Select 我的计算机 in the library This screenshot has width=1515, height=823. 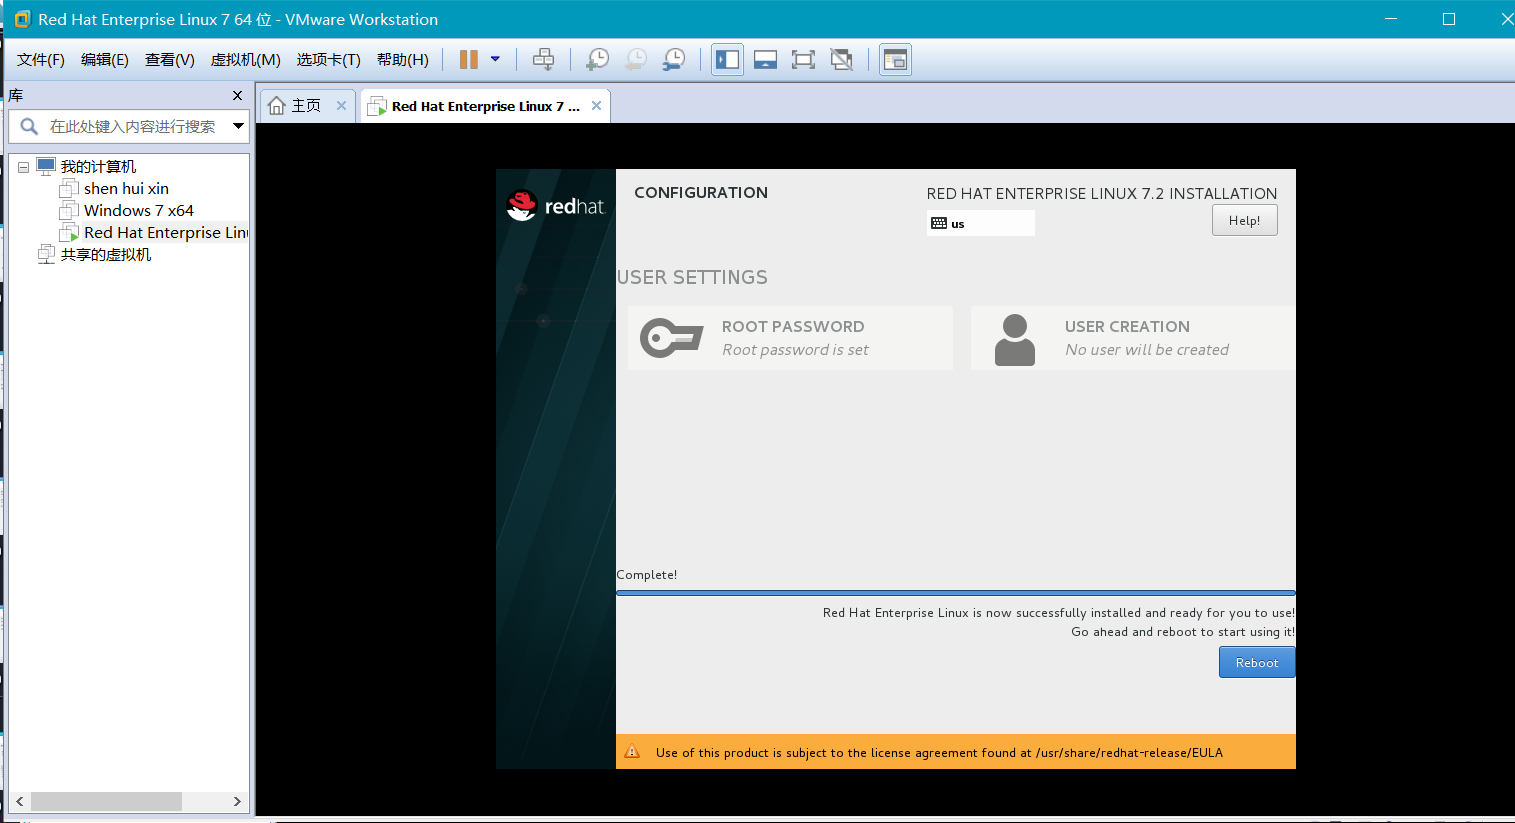click(98, 167)
